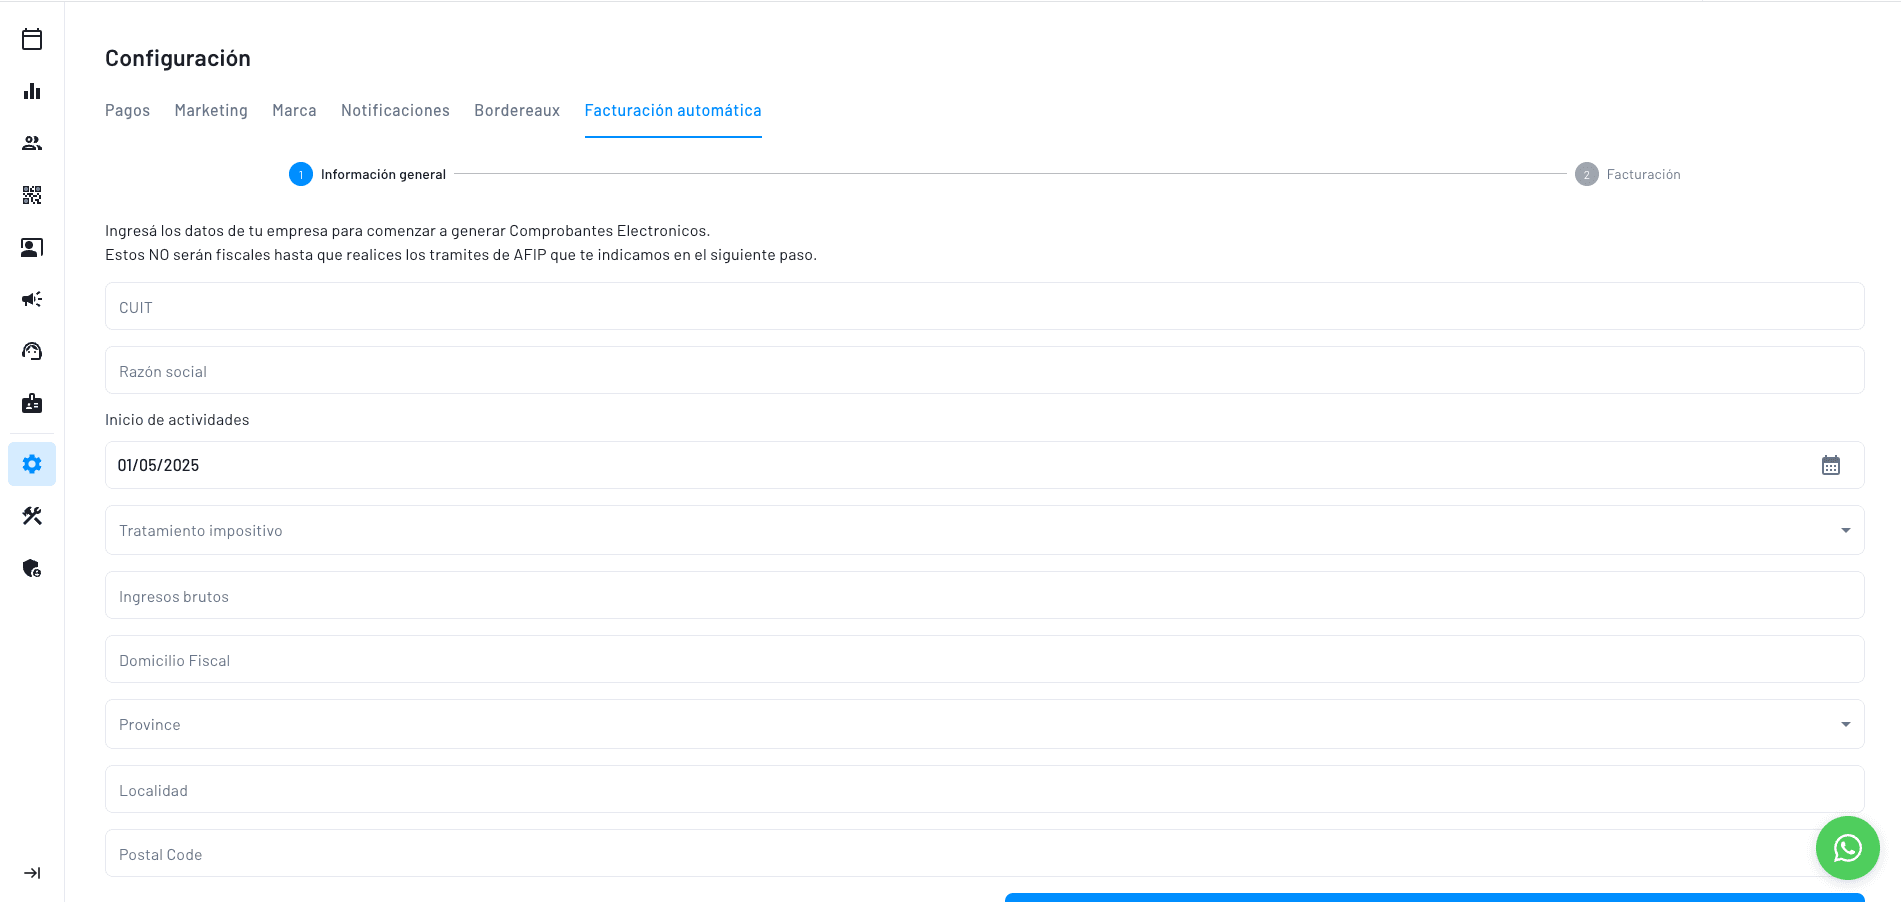Open the bar chart statistics icon
The image size is (1901, 902).
(x=32, y=91)
